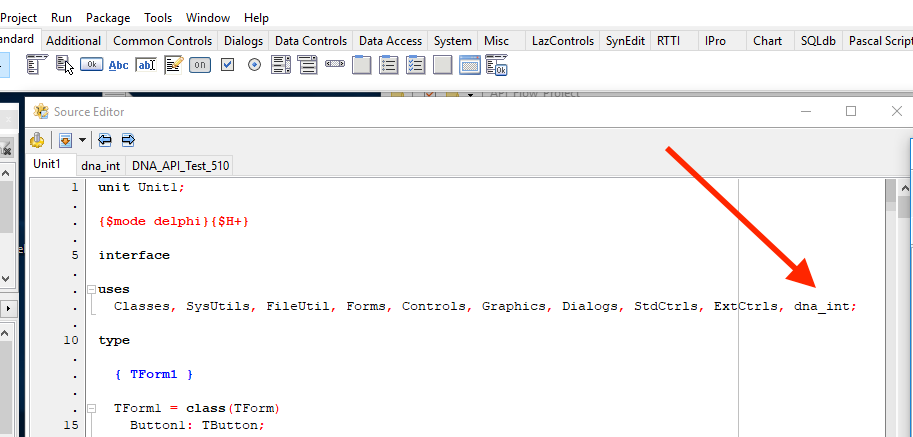Select the TLabel Abc component icon
The height and width of the screenshot is (437, 913).
pyautogui.click(x=119, y=65)
